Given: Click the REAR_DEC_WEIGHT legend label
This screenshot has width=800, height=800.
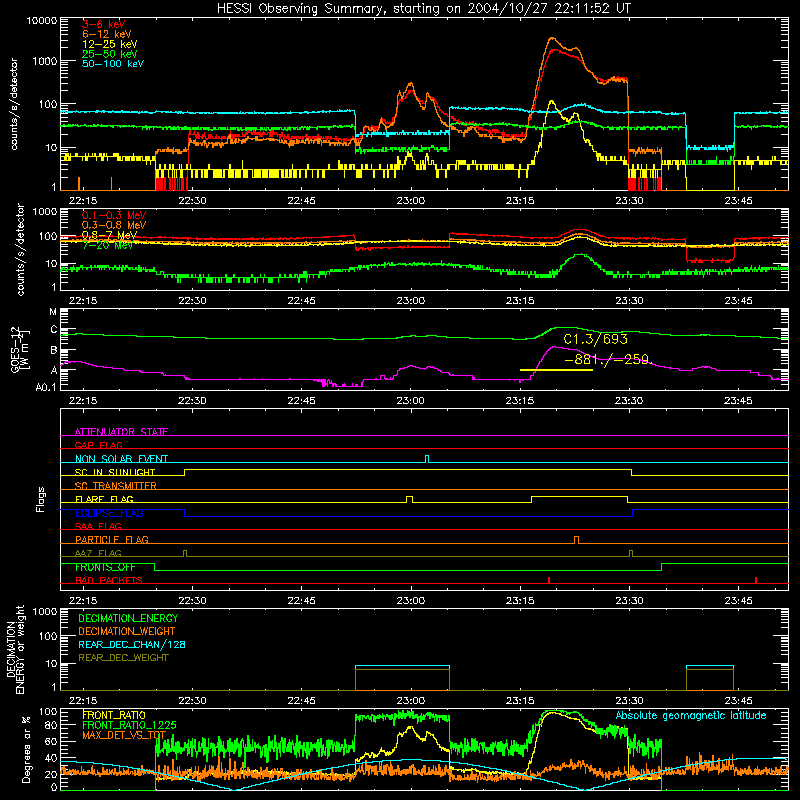Looking at the screenshot, I should [x=123, y=658].
